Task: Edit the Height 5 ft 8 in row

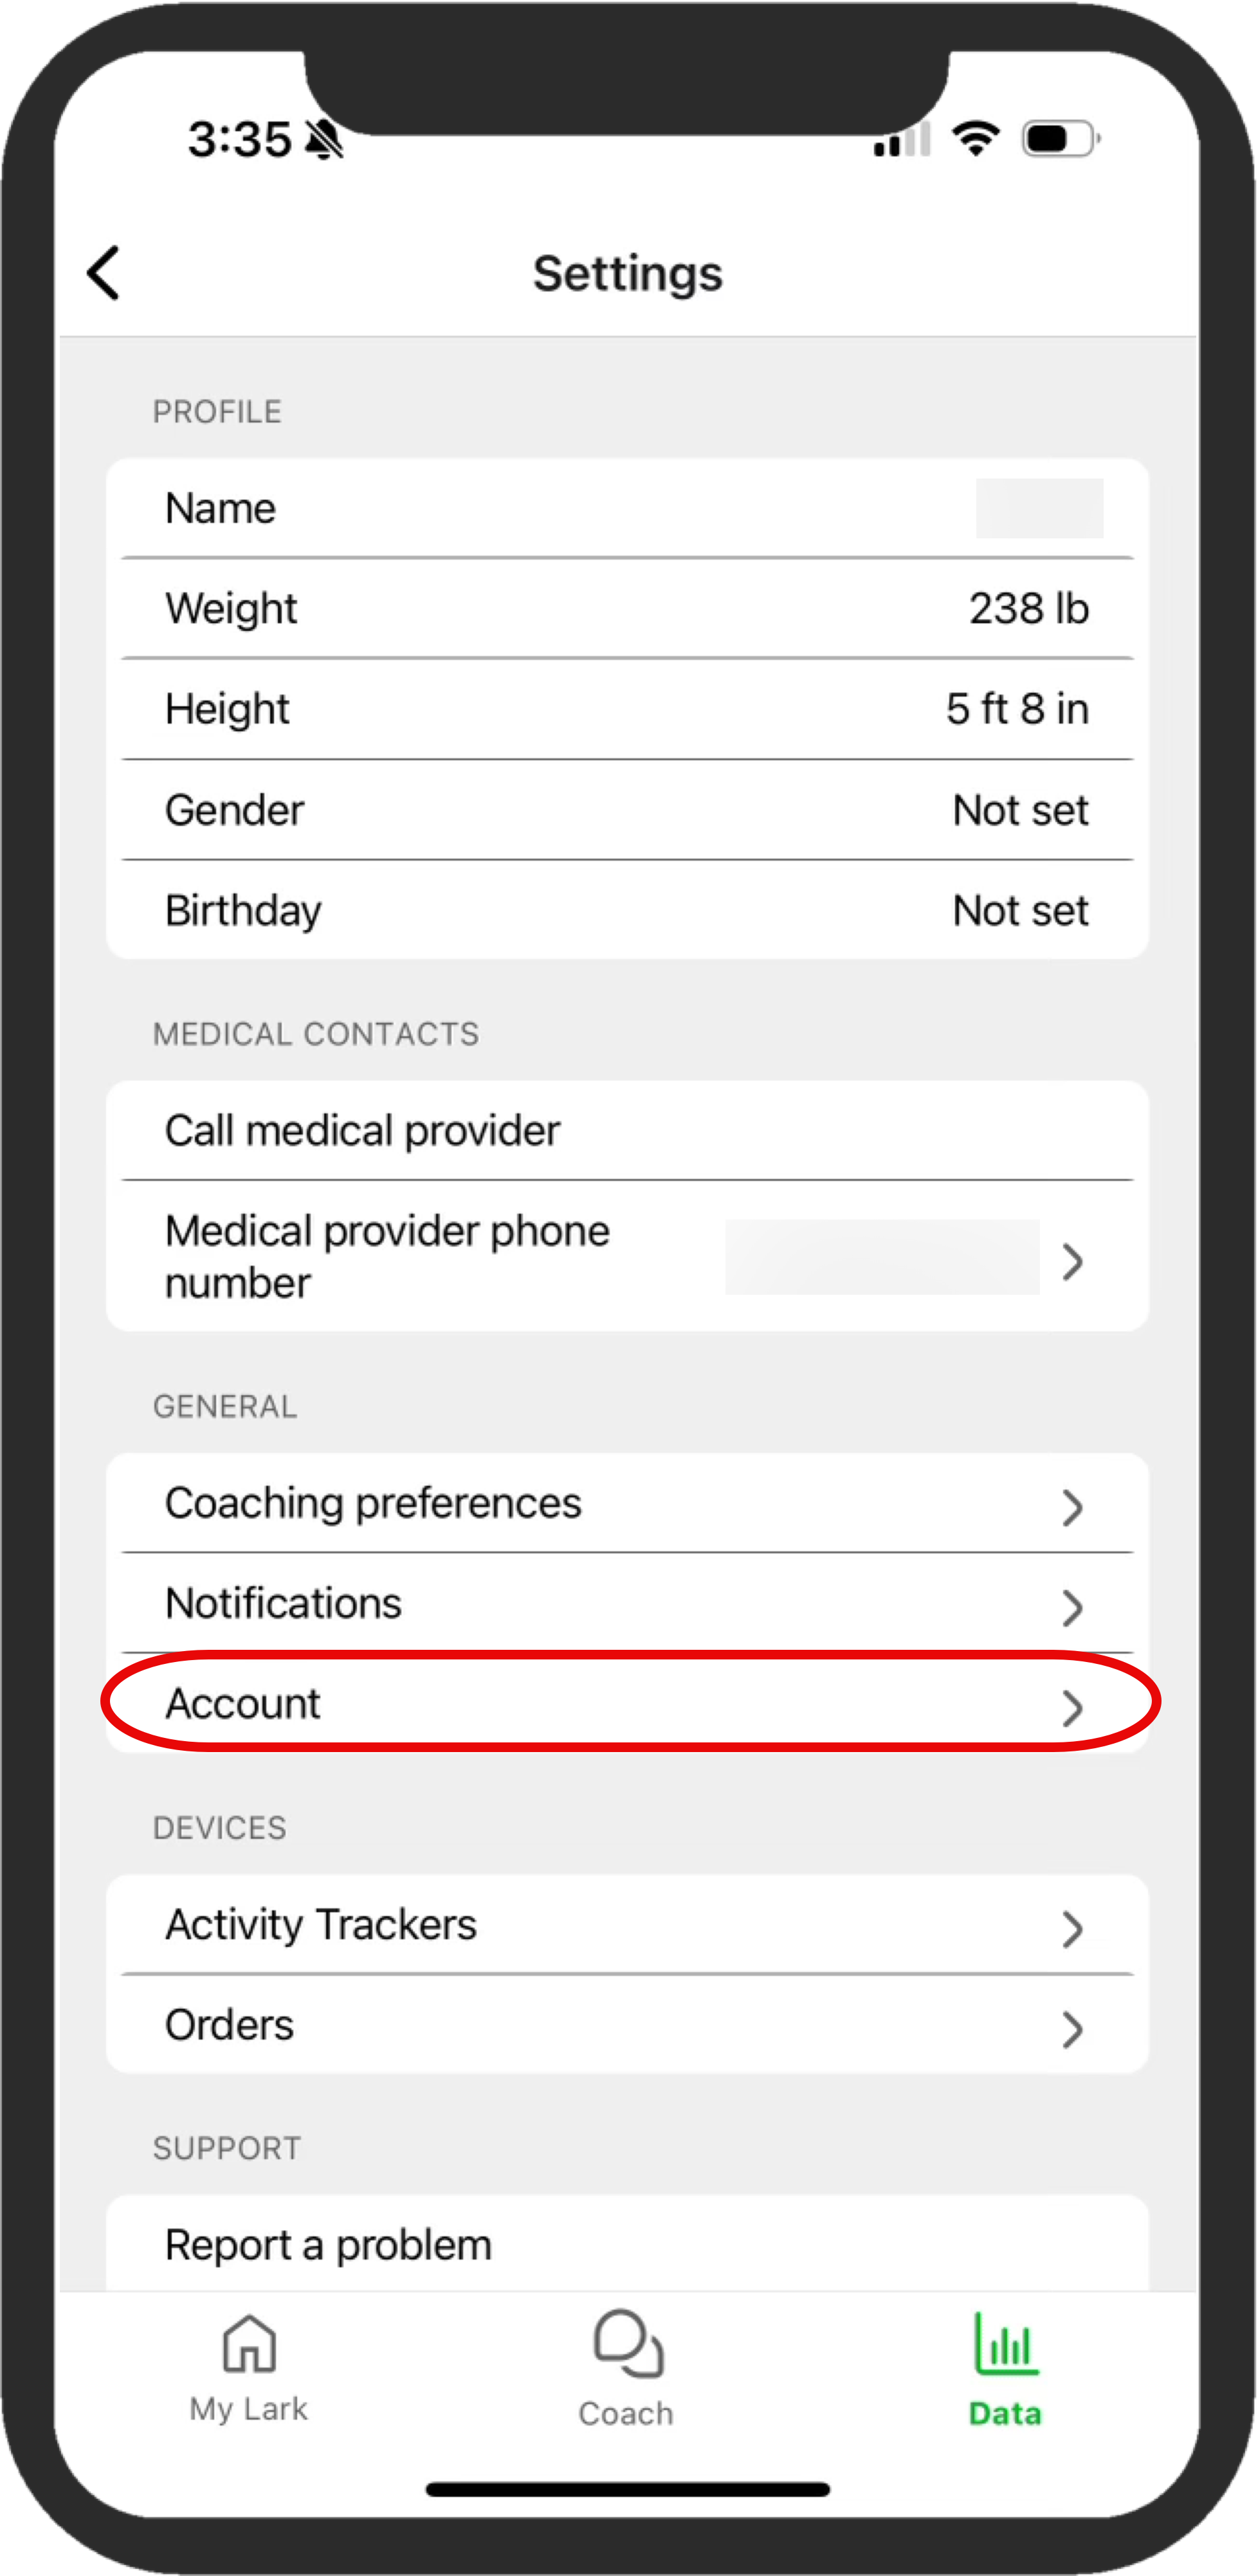Action: pos(627,709)
